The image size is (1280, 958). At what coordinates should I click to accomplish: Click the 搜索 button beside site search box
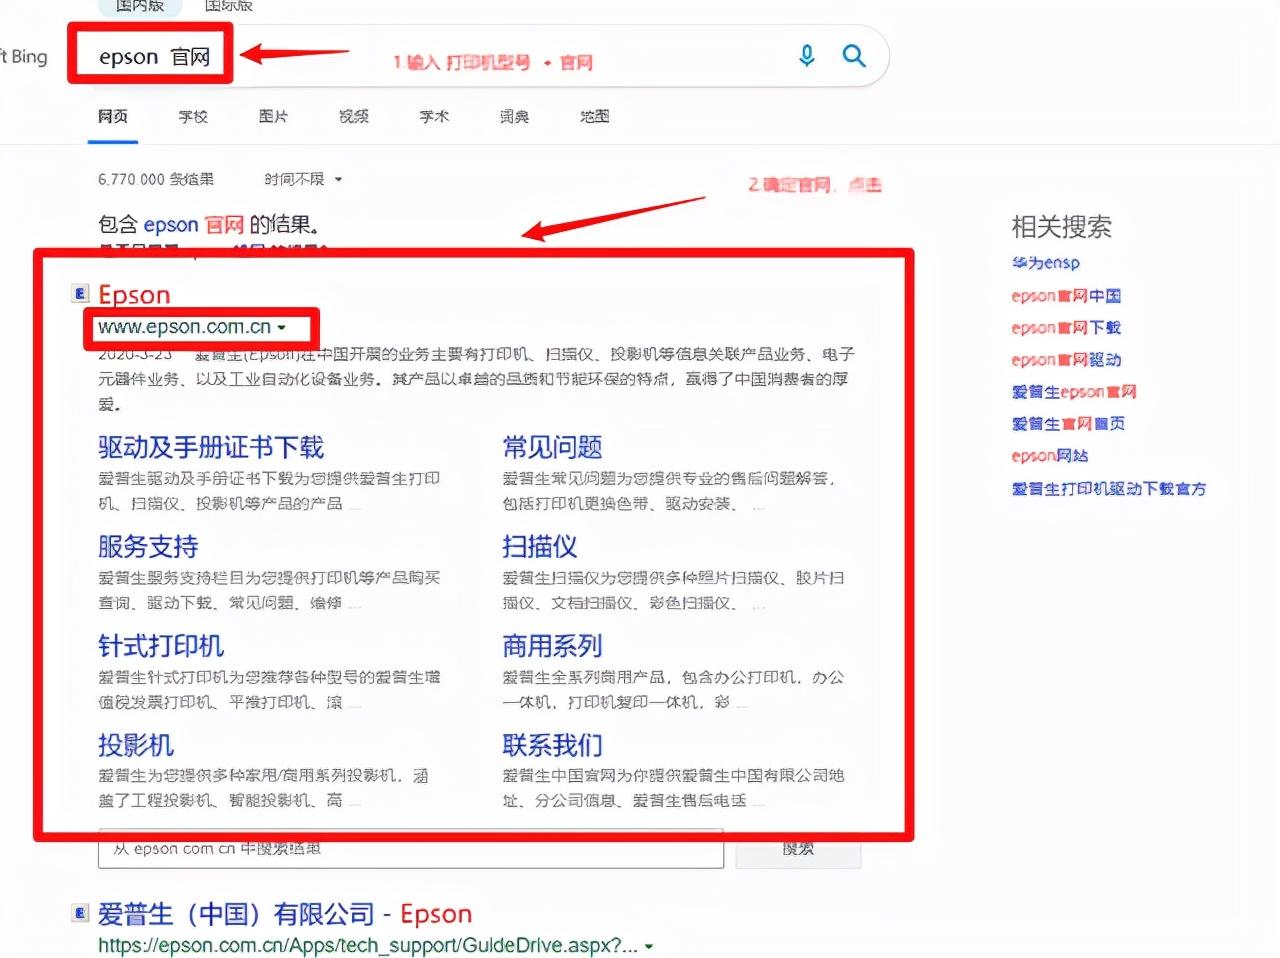[x=798, y=849]
